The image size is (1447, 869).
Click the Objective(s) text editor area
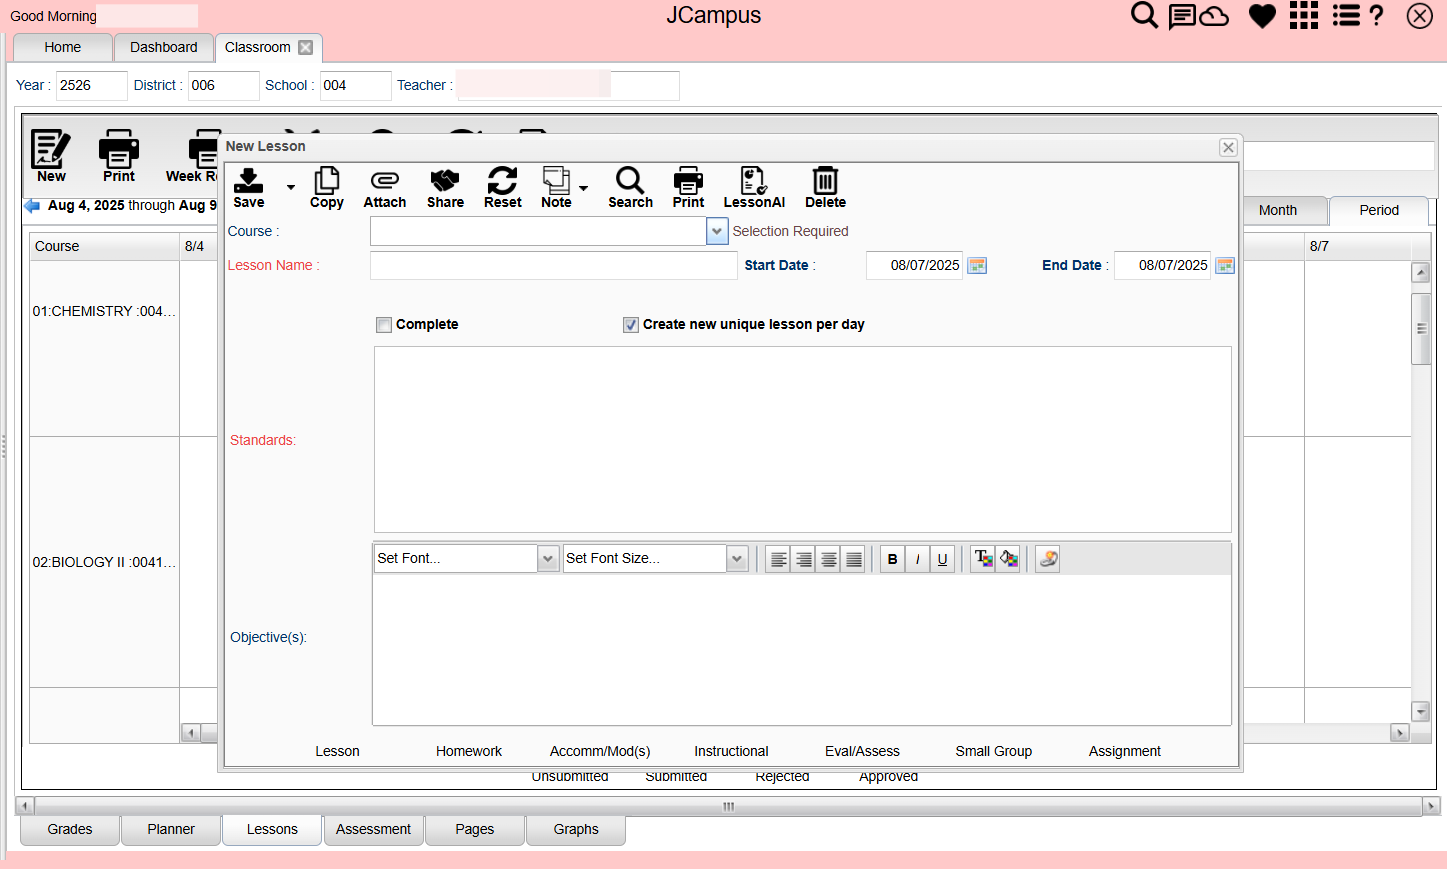(x=802, y=649)
